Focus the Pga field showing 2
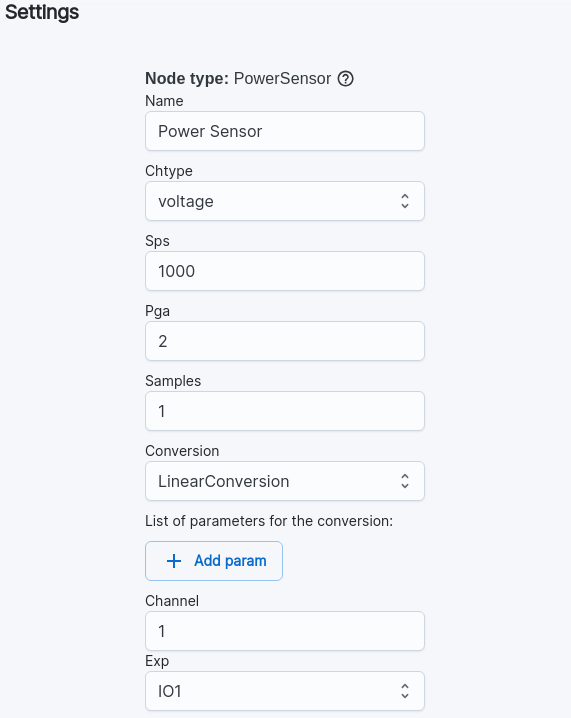The height and width of the screenshot is (718, 571). 285,341
